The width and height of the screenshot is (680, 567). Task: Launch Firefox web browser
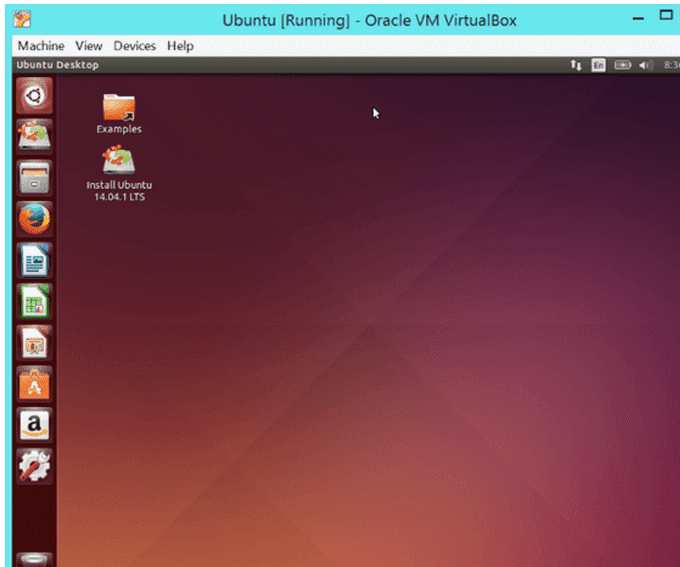[x=34, y=219]
